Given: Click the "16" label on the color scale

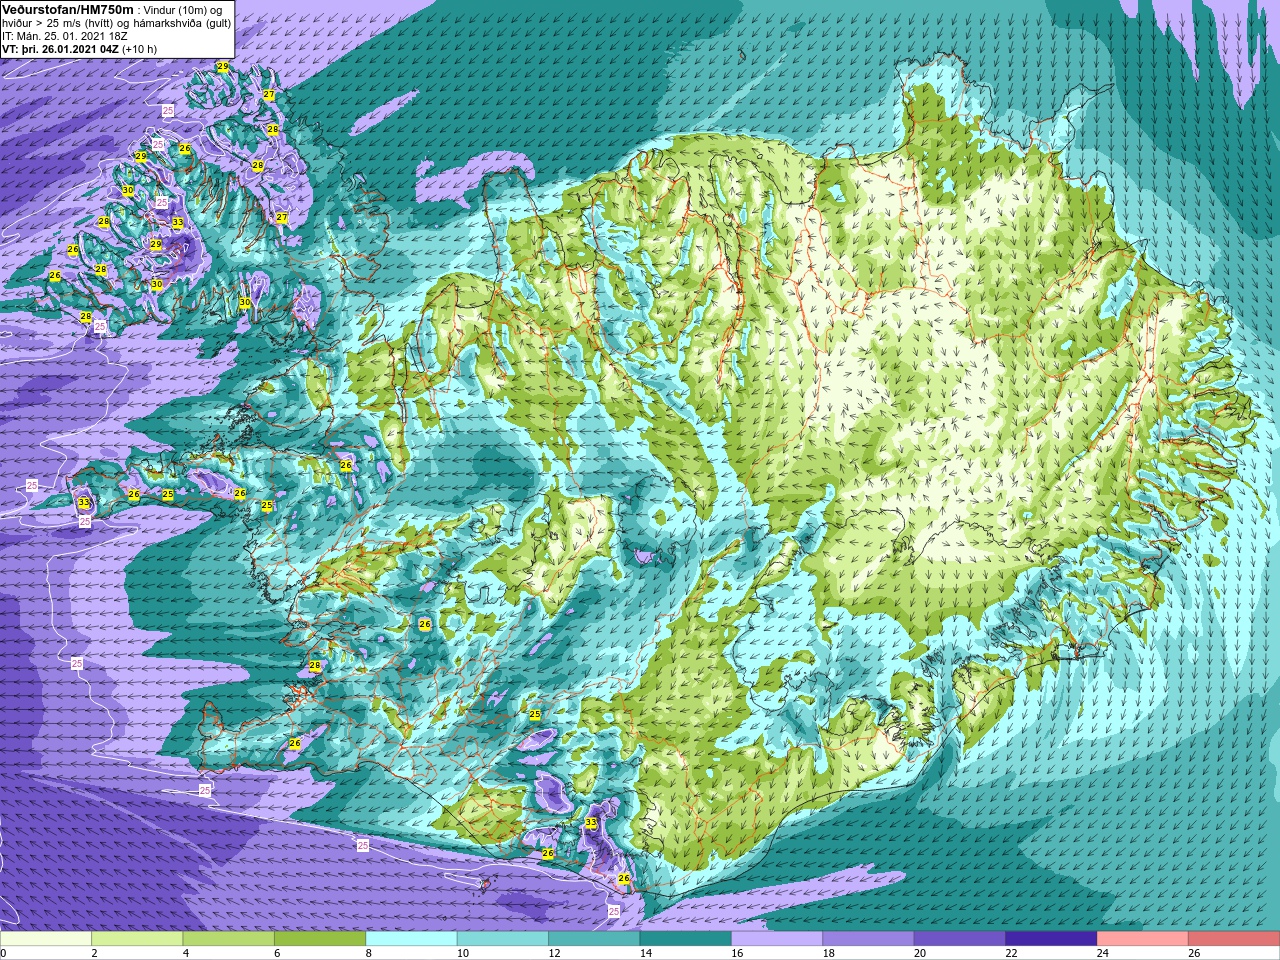Looking at the screenshot, I should coord(737,953).
